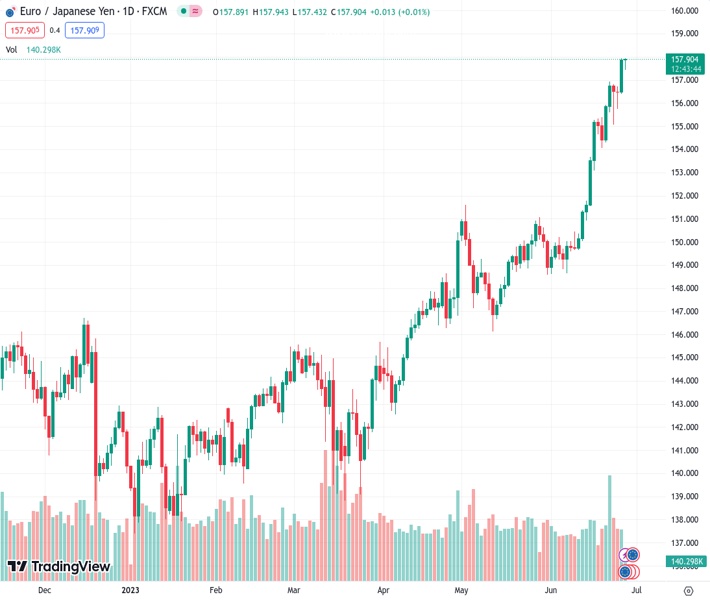Viewport: 710px width, 600px height.
Task: Click the TradingView logo
Action: coord(58,567)
